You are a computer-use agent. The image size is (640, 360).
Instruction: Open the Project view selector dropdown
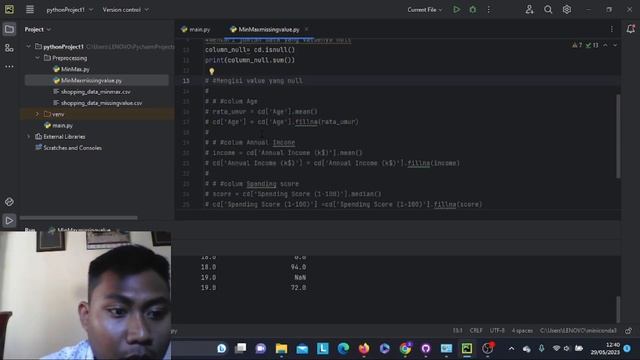(38, 29)
